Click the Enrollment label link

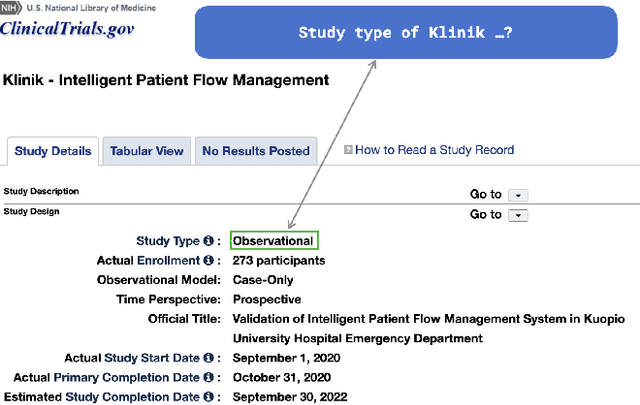click(169, 260)
